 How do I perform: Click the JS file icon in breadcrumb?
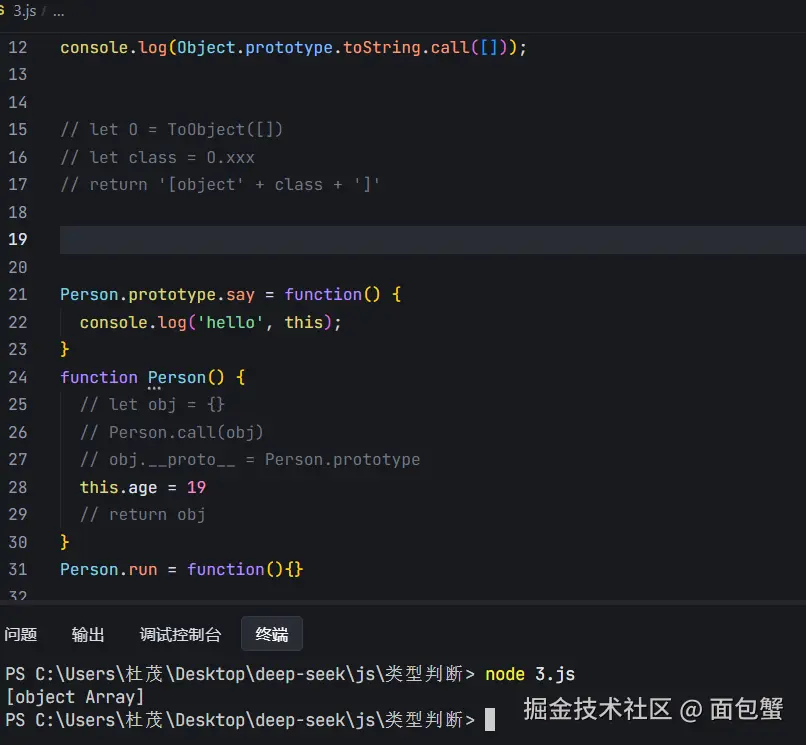tap(3, 12)
